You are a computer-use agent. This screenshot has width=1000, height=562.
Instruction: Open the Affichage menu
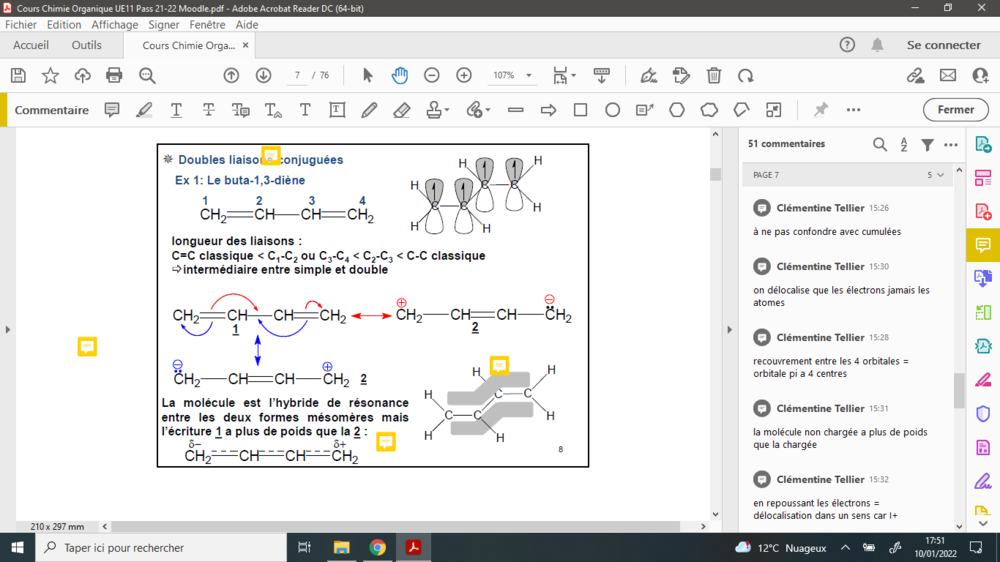click(x=115, y=25)
